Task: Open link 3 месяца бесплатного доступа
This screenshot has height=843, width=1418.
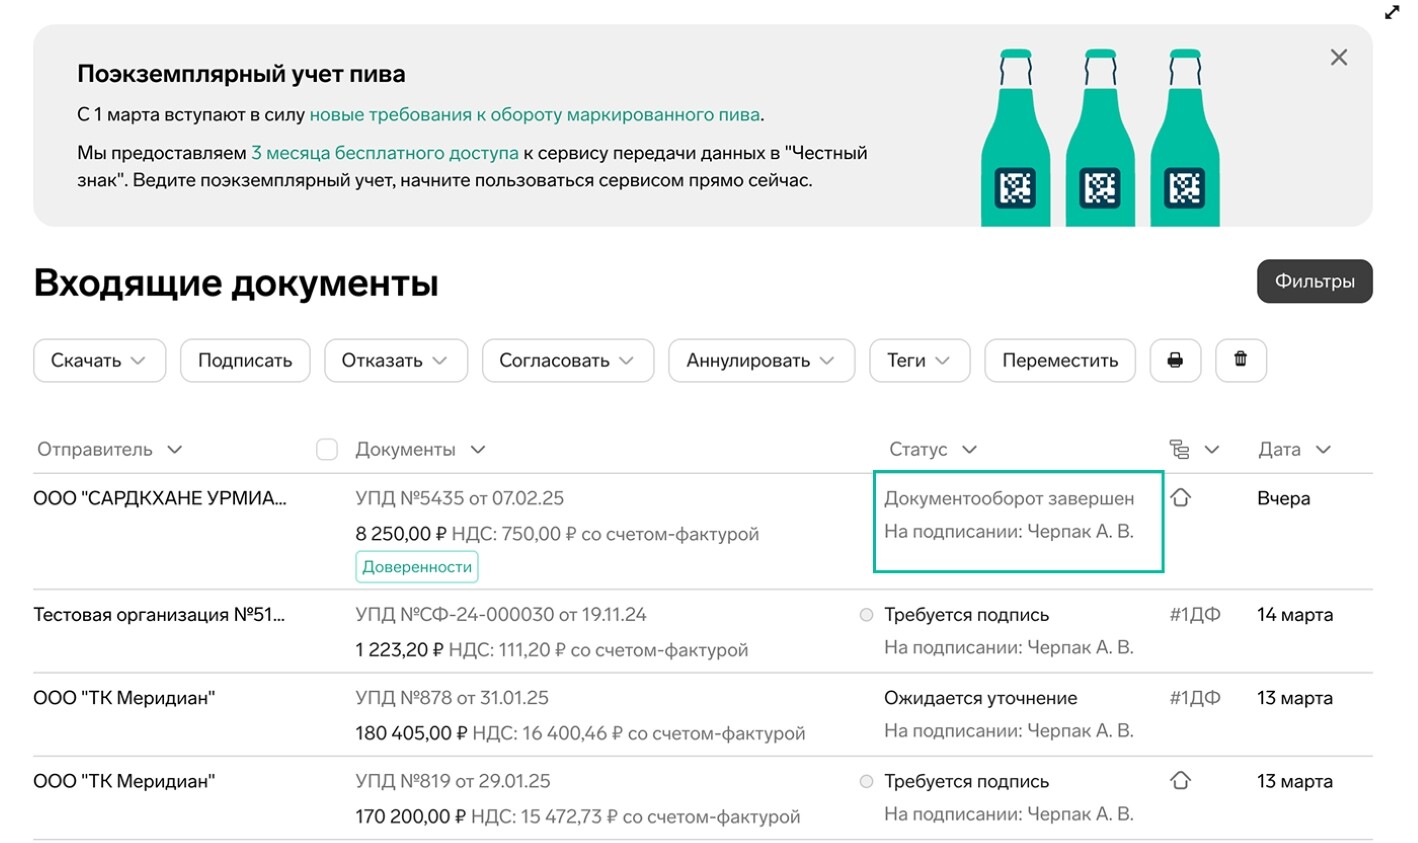Action: click(385, 153)
